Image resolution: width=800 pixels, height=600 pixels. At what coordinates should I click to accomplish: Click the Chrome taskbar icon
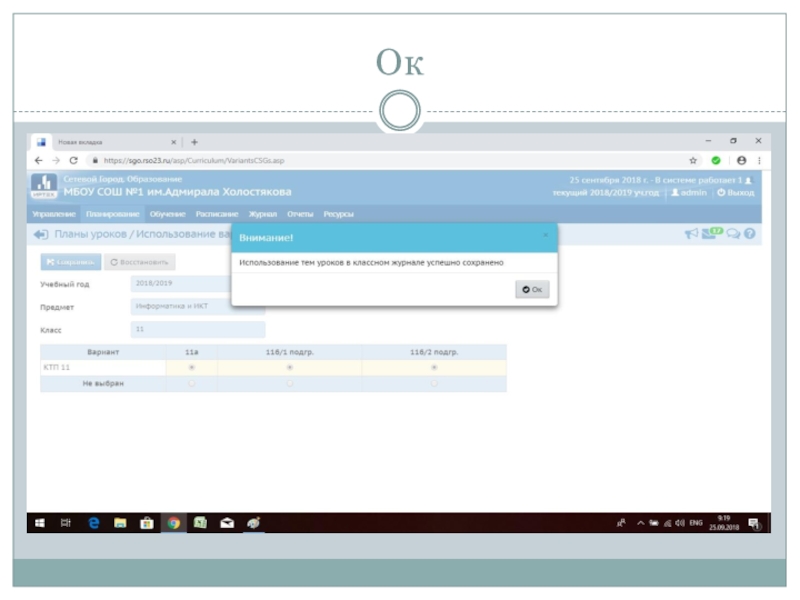[173, 523]
